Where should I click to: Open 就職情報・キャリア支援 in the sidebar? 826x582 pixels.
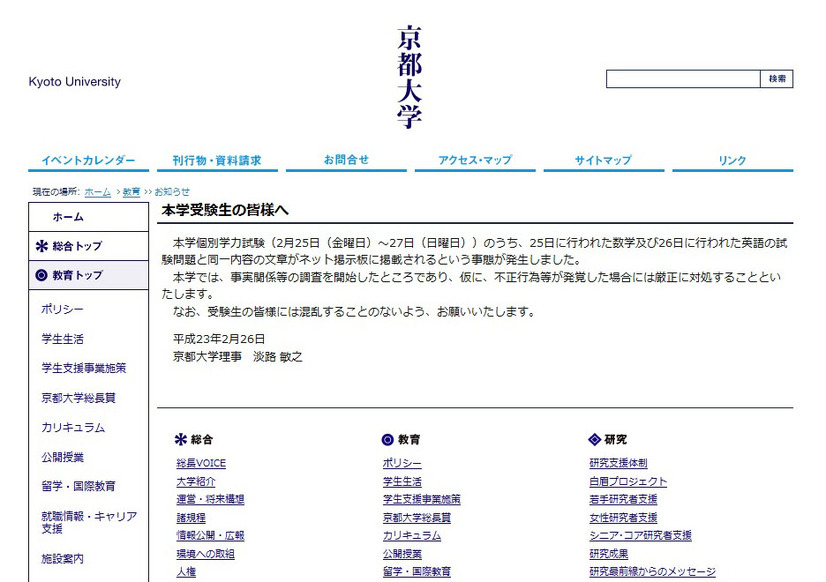tap(89, 522)
